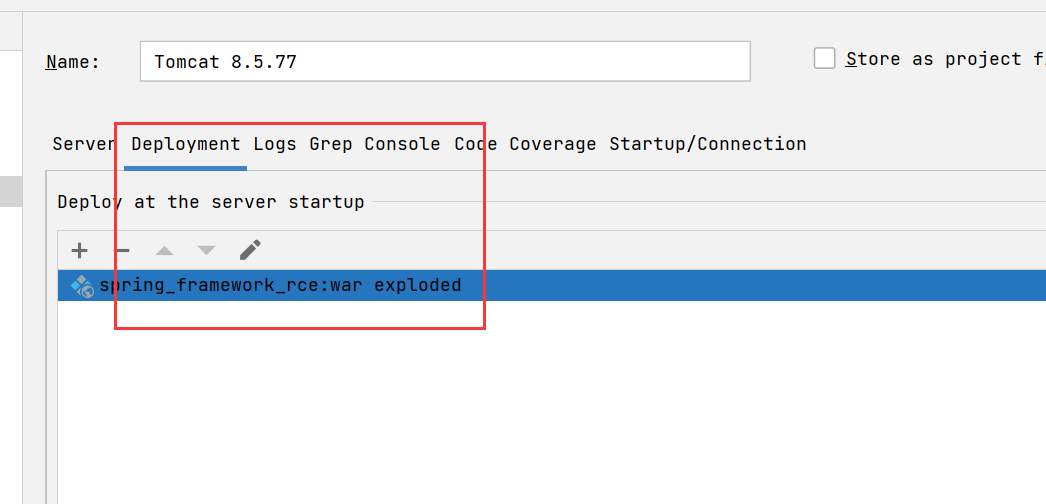Enable the Store as project file checkbox
The height and width of the screenshot is (504, 1046).
click(x=824, y=59)
